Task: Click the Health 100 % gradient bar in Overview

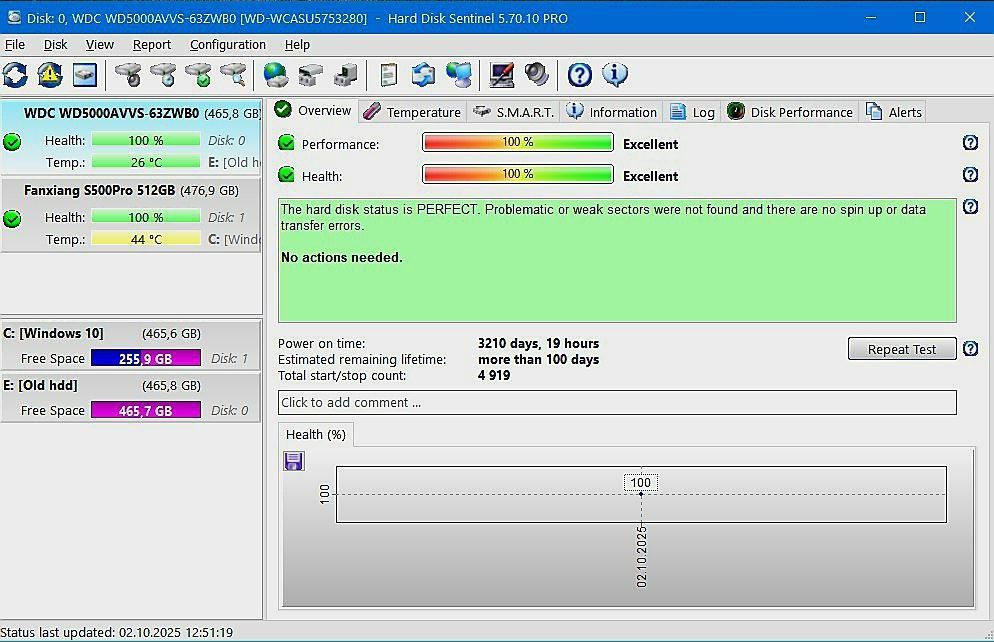Action: [x=517, y=174]
